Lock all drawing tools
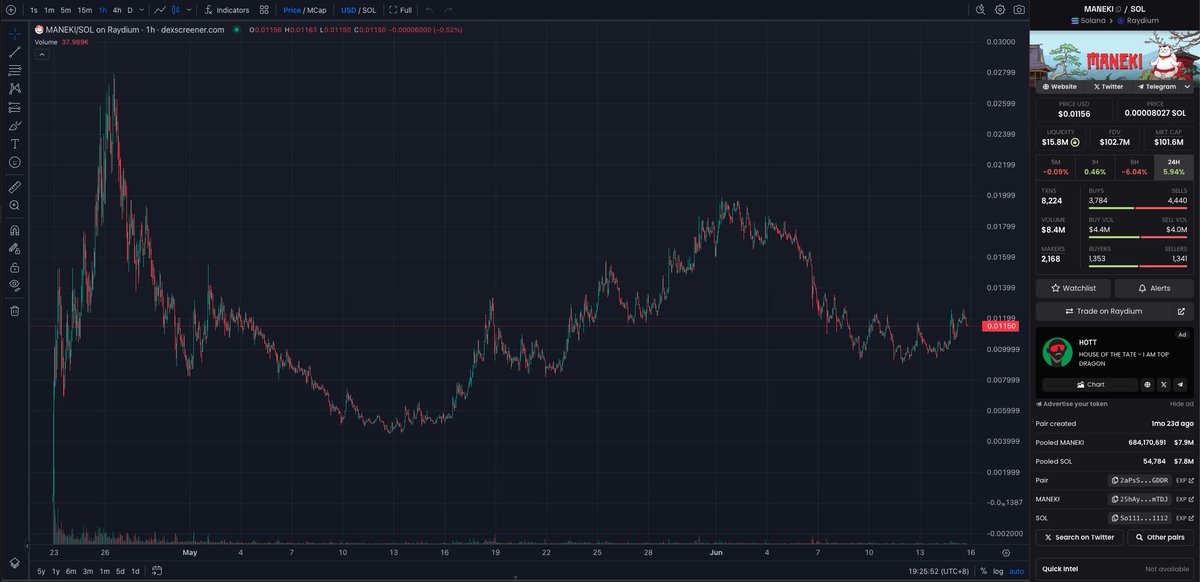This screenshot has width=1200, height=582. point(15,267)
